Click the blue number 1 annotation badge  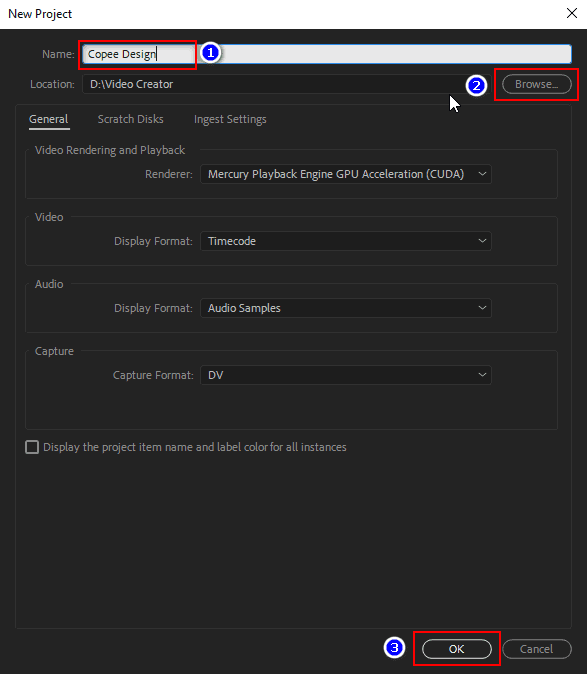211,53
